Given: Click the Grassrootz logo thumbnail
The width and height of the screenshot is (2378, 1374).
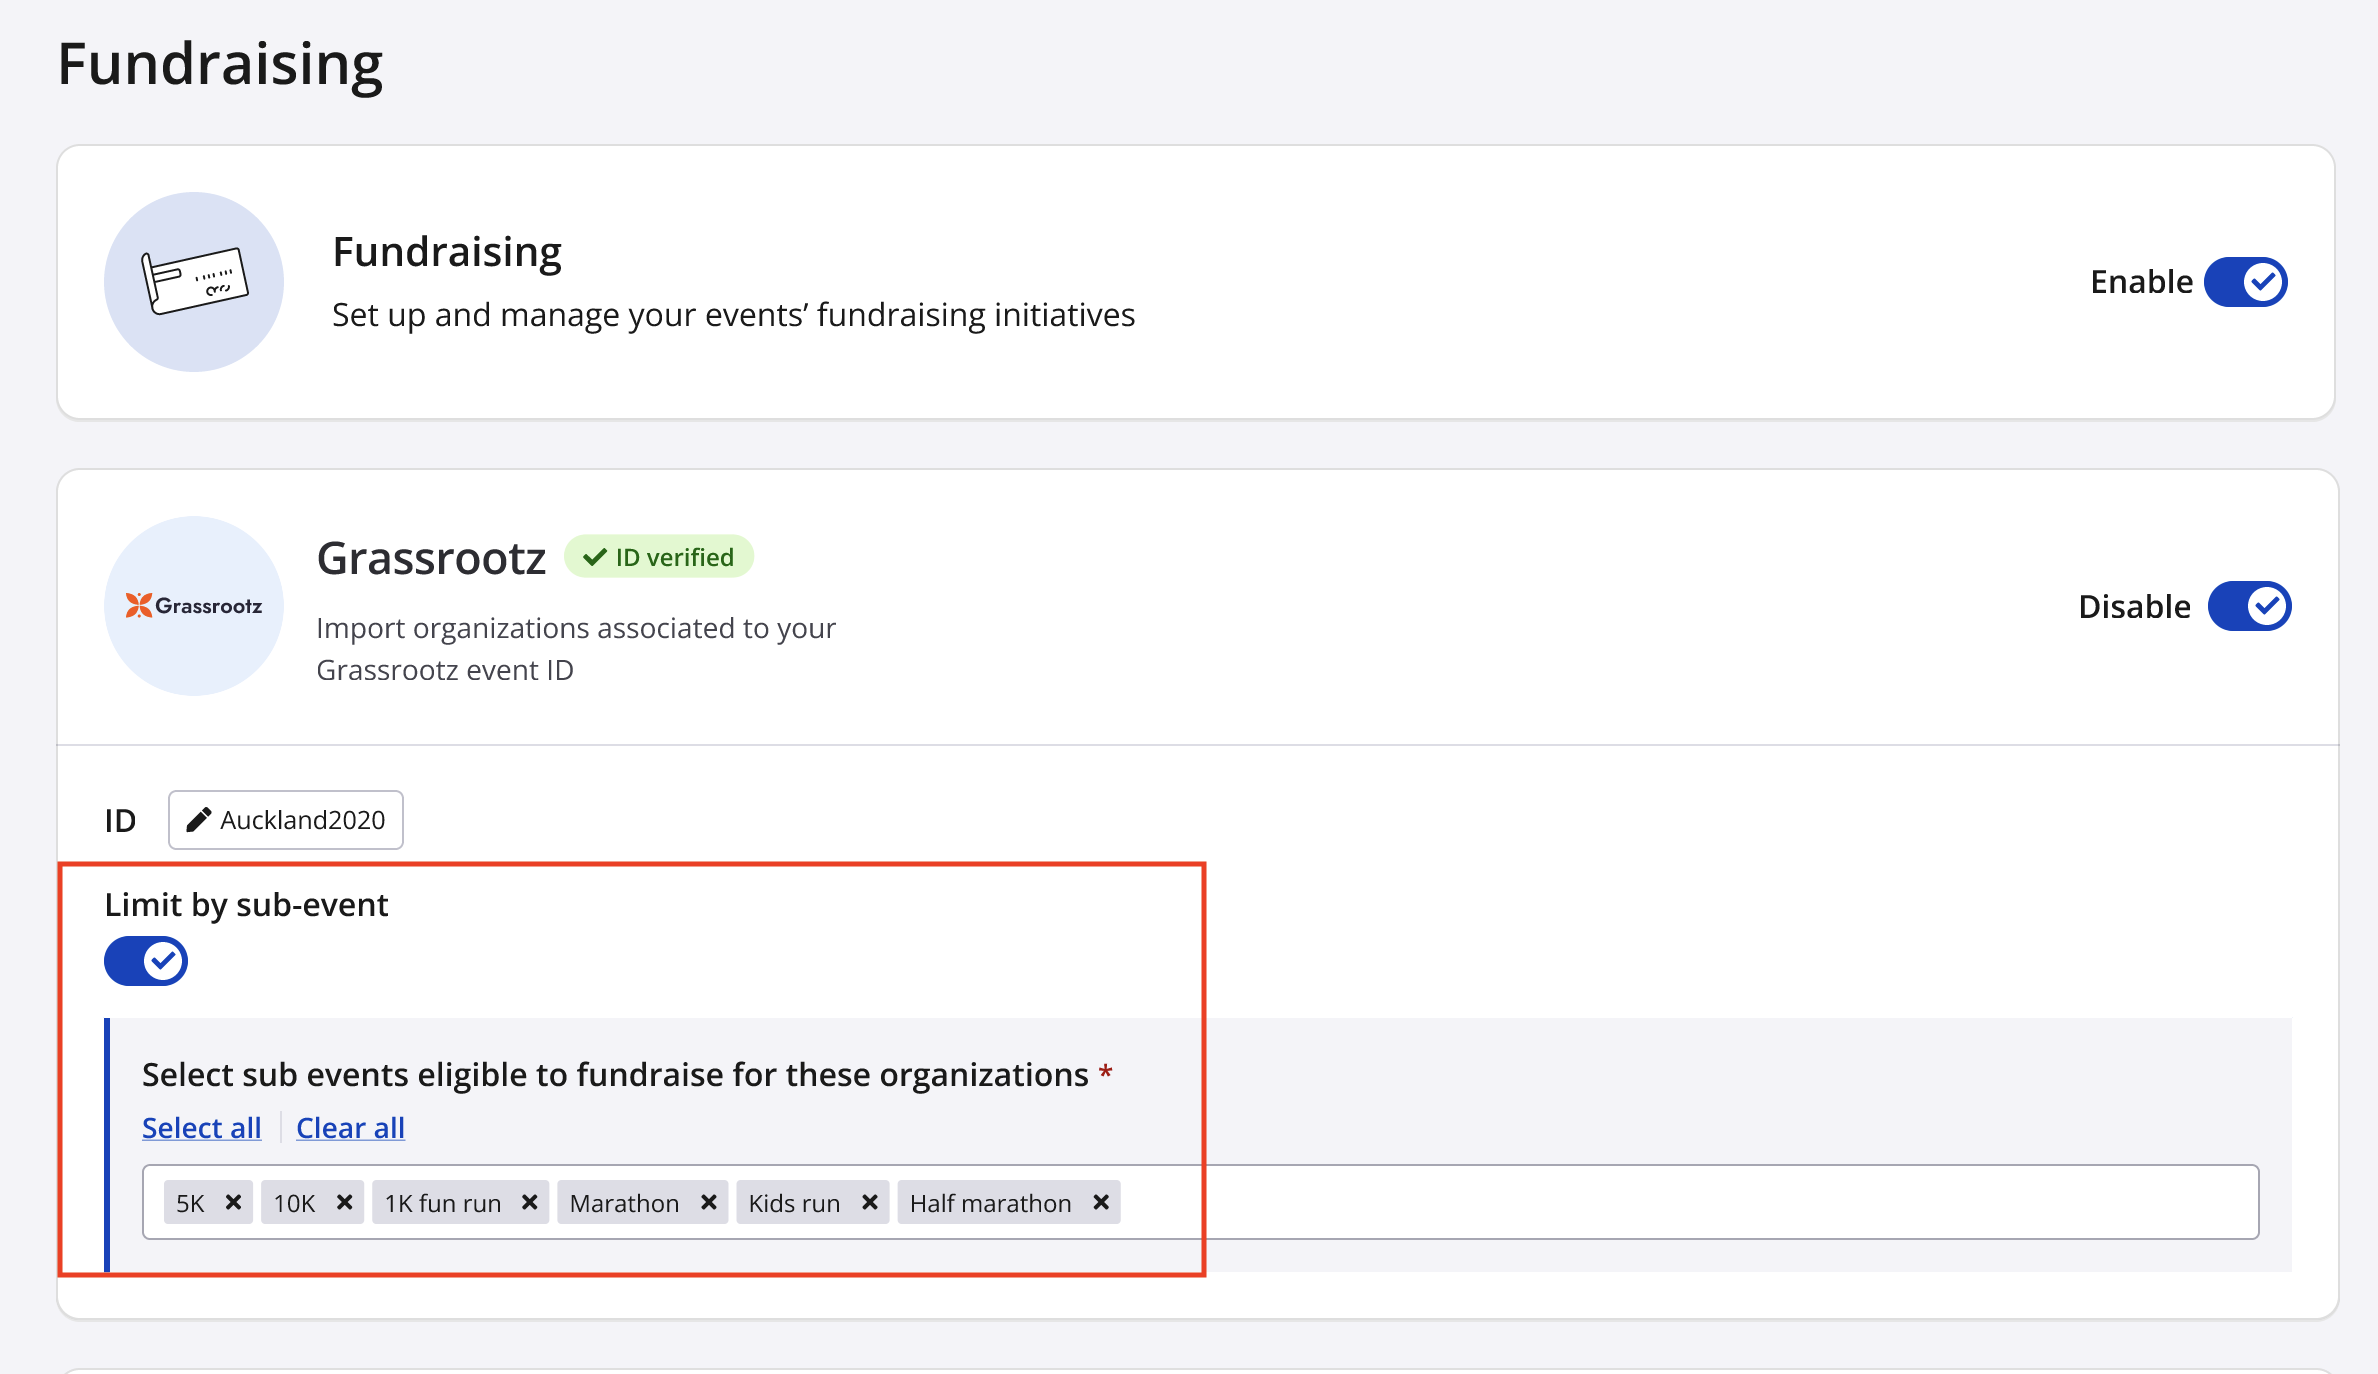Looking at the screenshot, I should [x=194, y=606].
